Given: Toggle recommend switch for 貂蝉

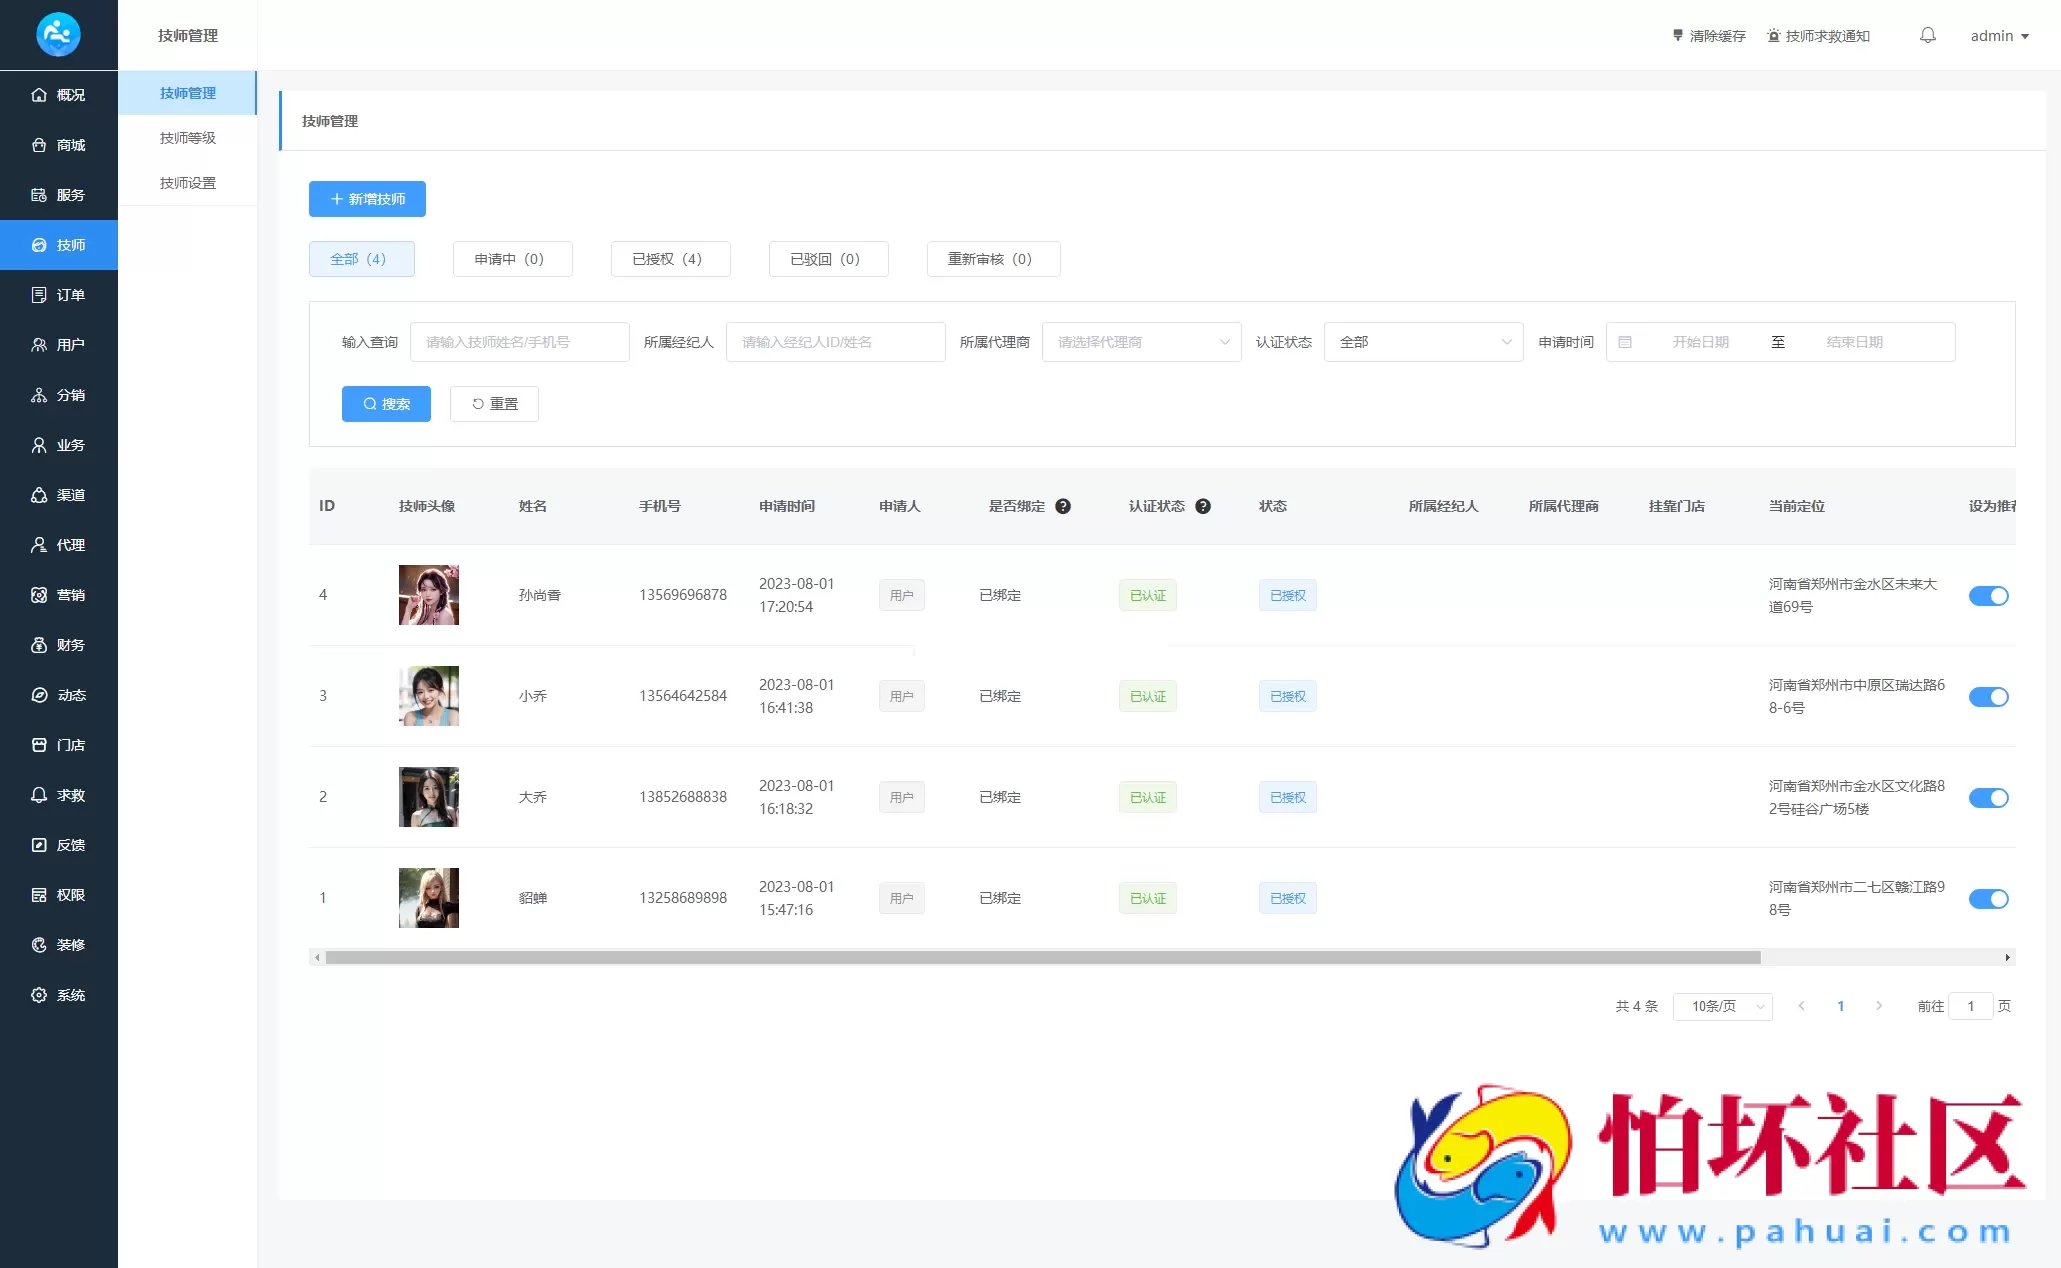Looking at the screenshot, I should [x=1988, y=899].
